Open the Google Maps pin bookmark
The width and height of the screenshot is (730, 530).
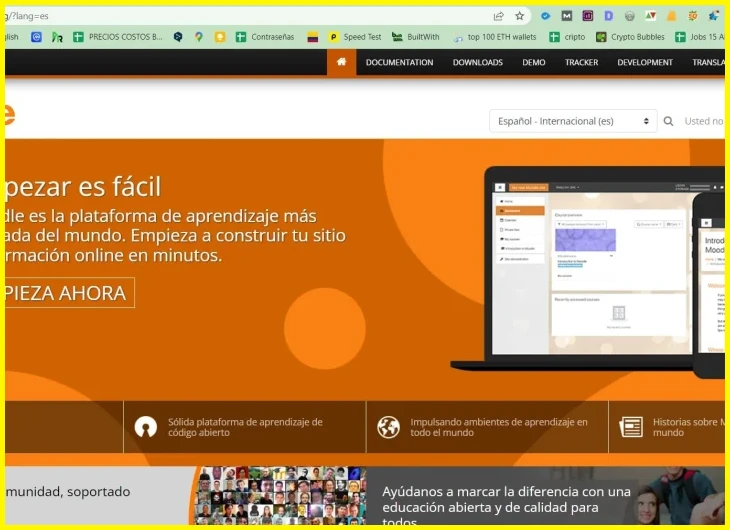[x=199, y=37]
